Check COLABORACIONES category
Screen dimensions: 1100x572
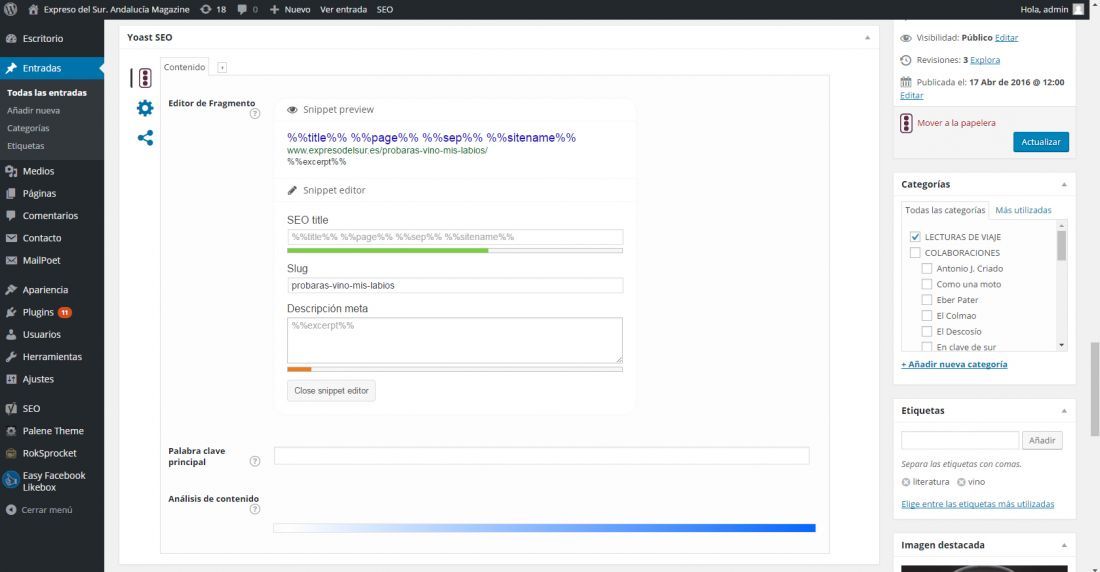pyautogui.click(x=915, y=253)
